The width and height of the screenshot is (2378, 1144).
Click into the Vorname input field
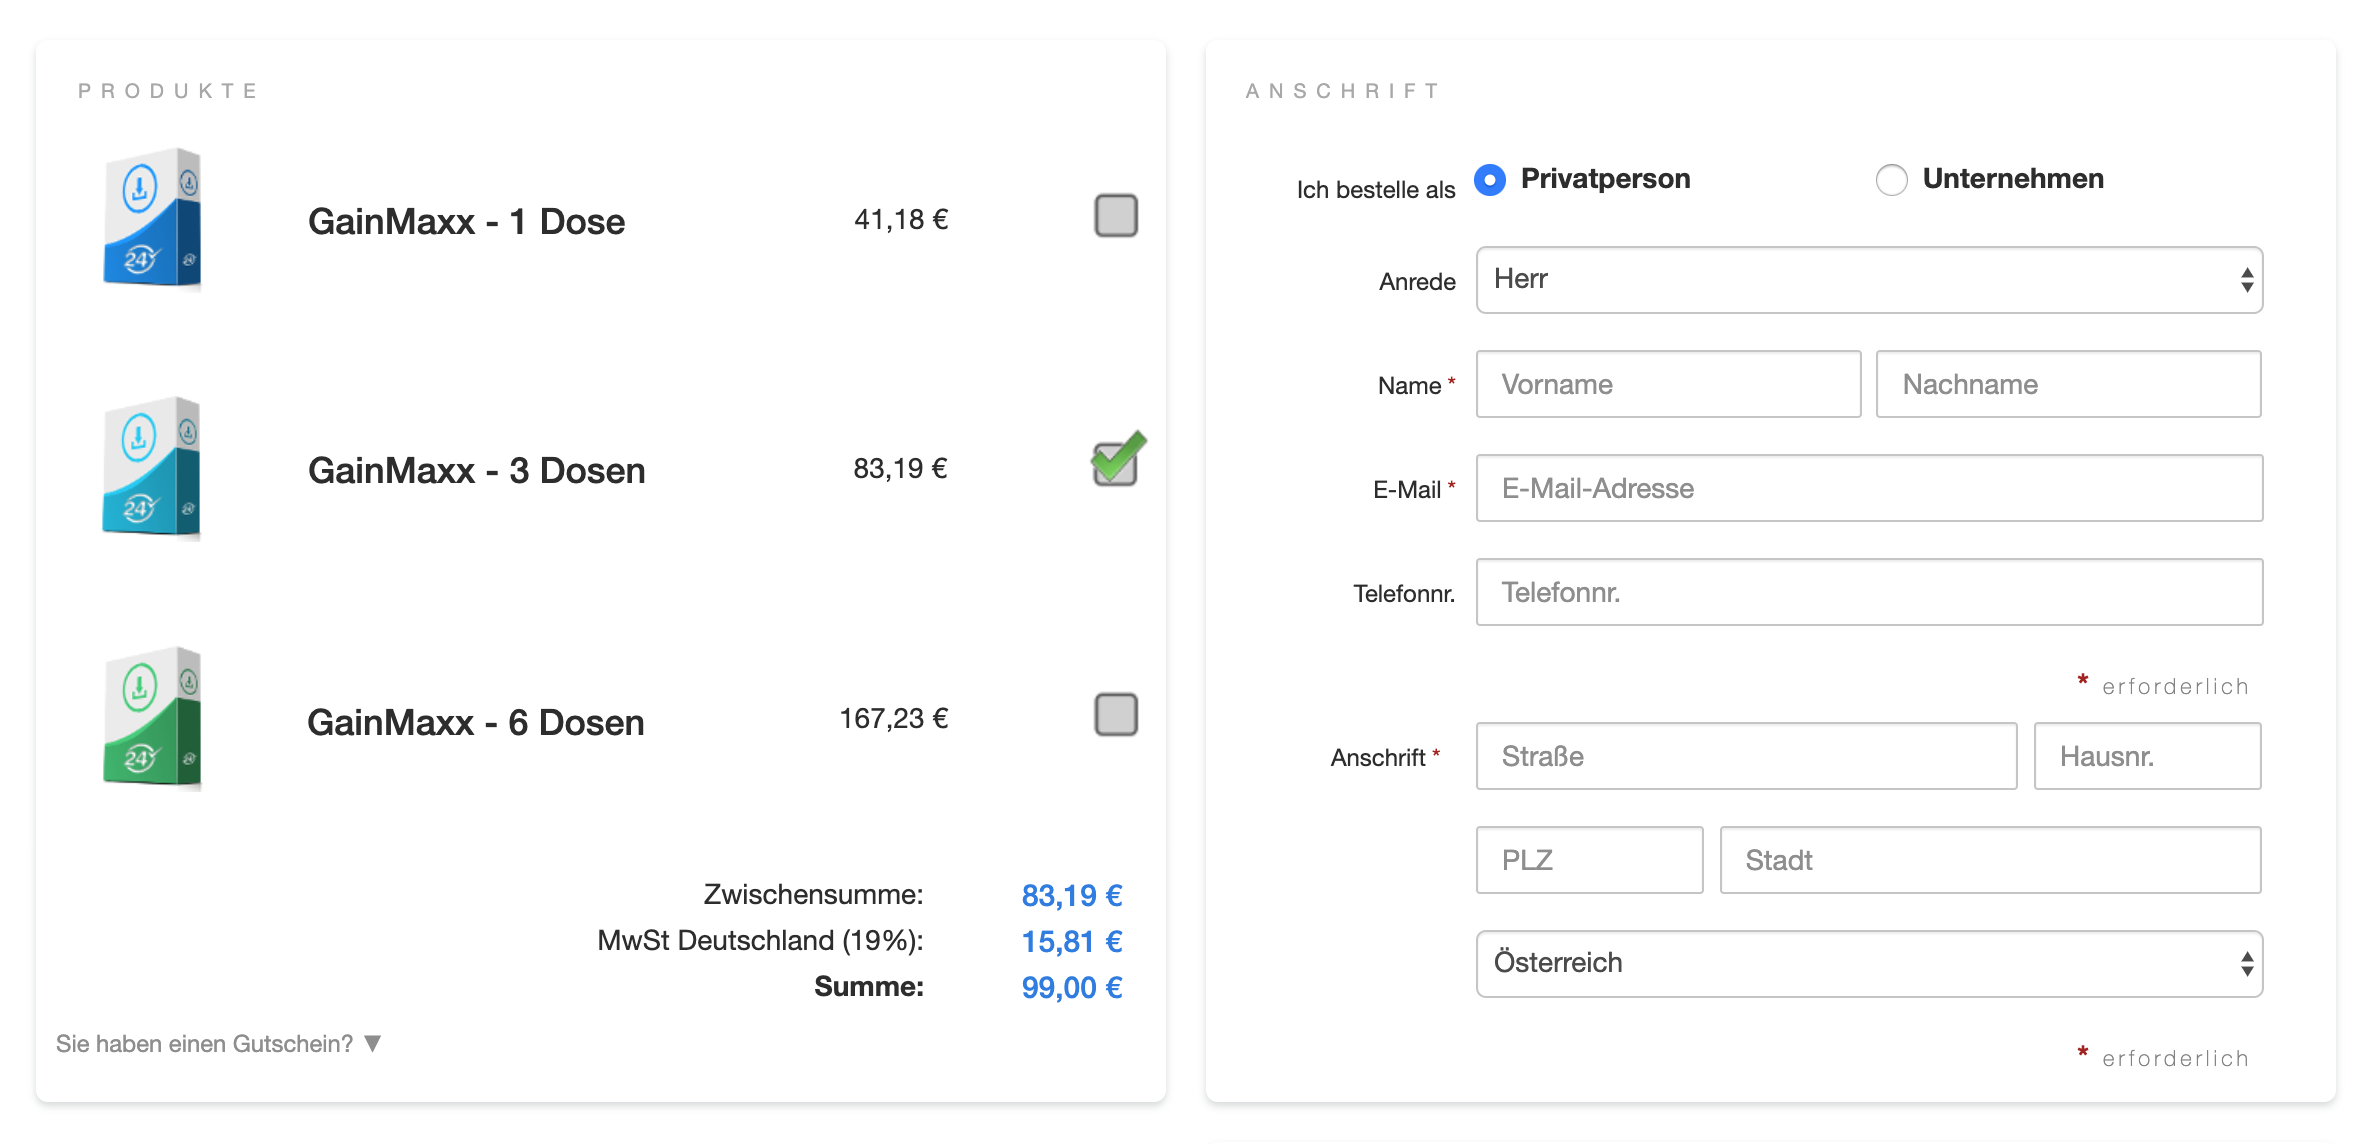coord(1668,385)
